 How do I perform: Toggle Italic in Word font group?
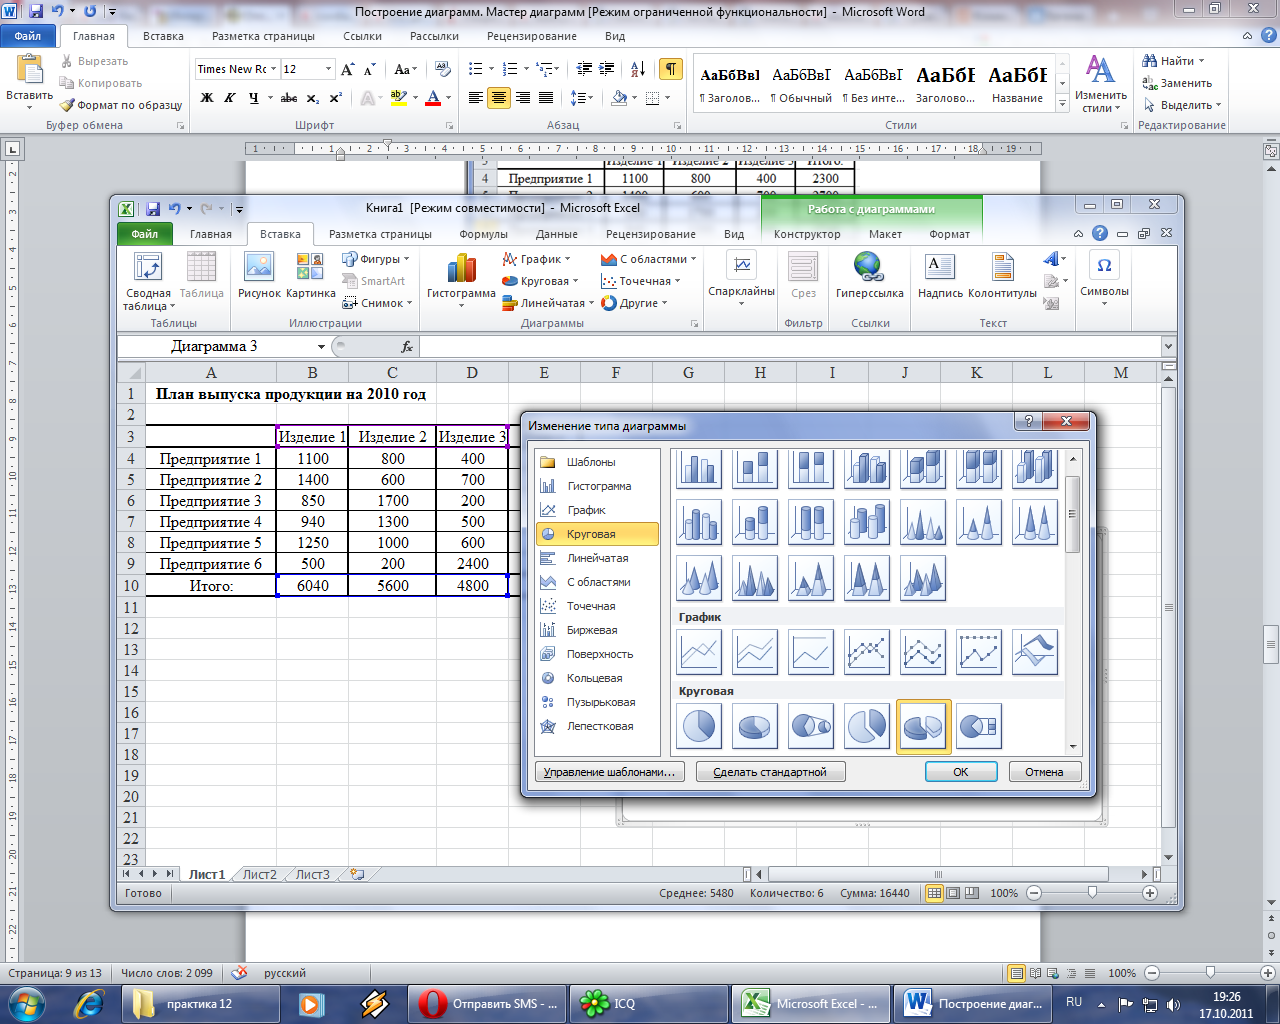pyautogui.click(x=230, y=98)
